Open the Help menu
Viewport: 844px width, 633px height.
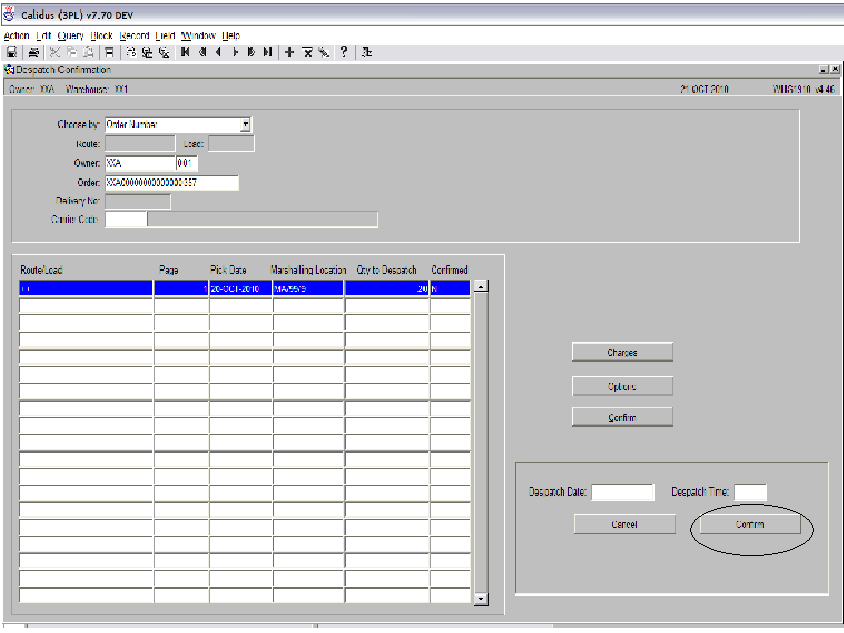[231, 36]
